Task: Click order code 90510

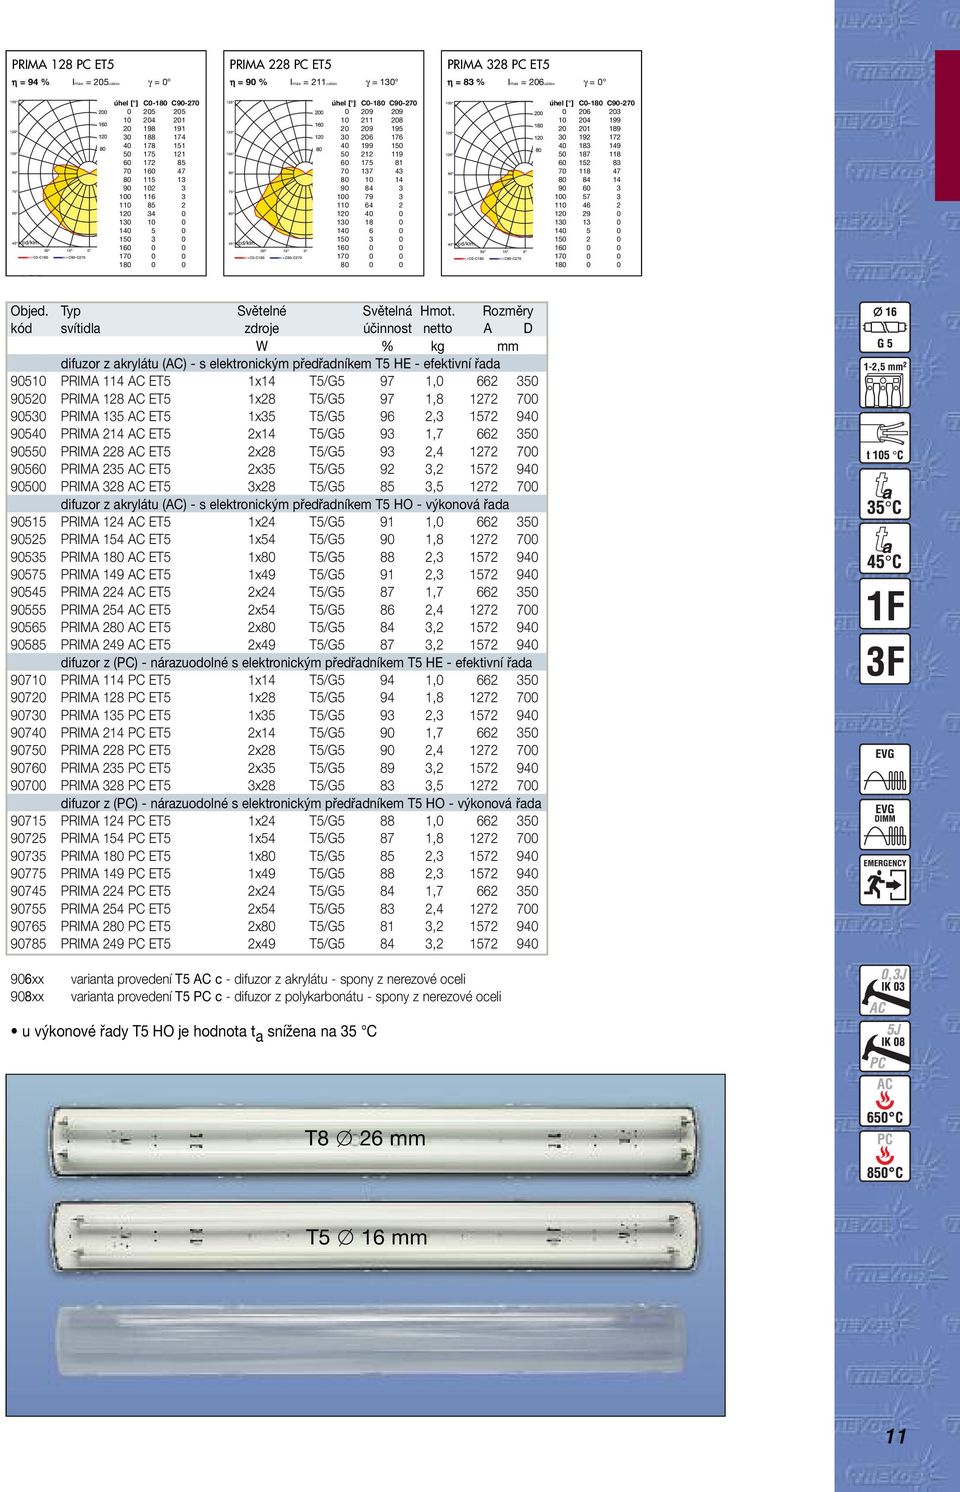Action: (x=28, y=381)
